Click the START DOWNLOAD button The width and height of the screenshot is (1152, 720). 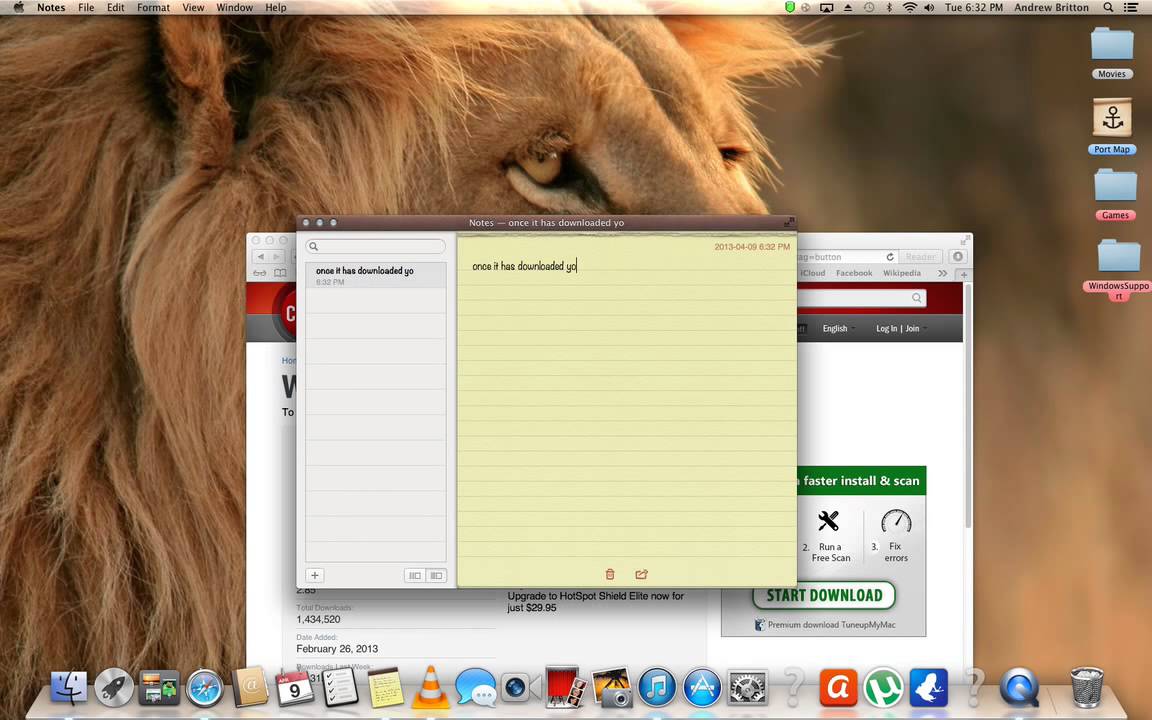[823, 595]
